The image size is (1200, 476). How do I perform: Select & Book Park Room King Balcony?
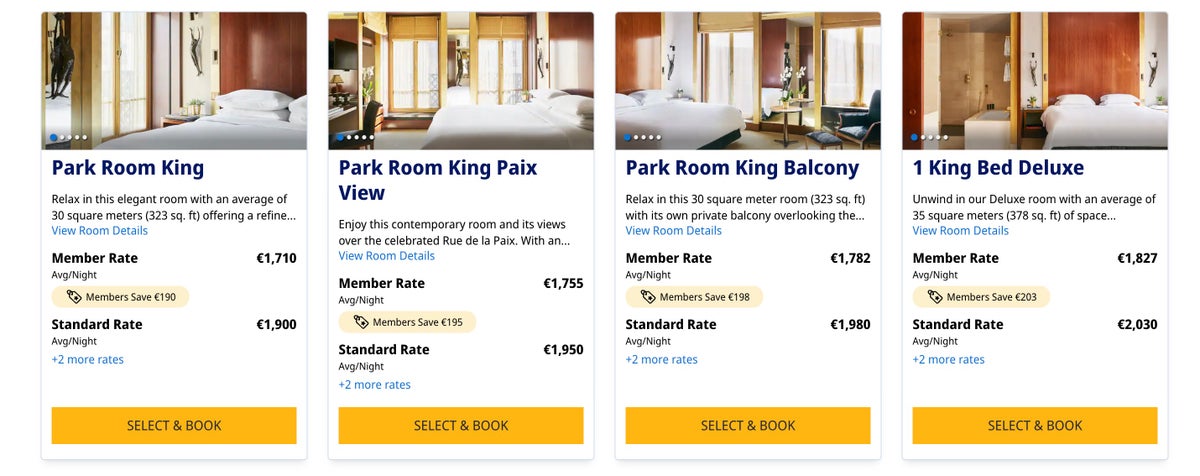pos(748,425)
